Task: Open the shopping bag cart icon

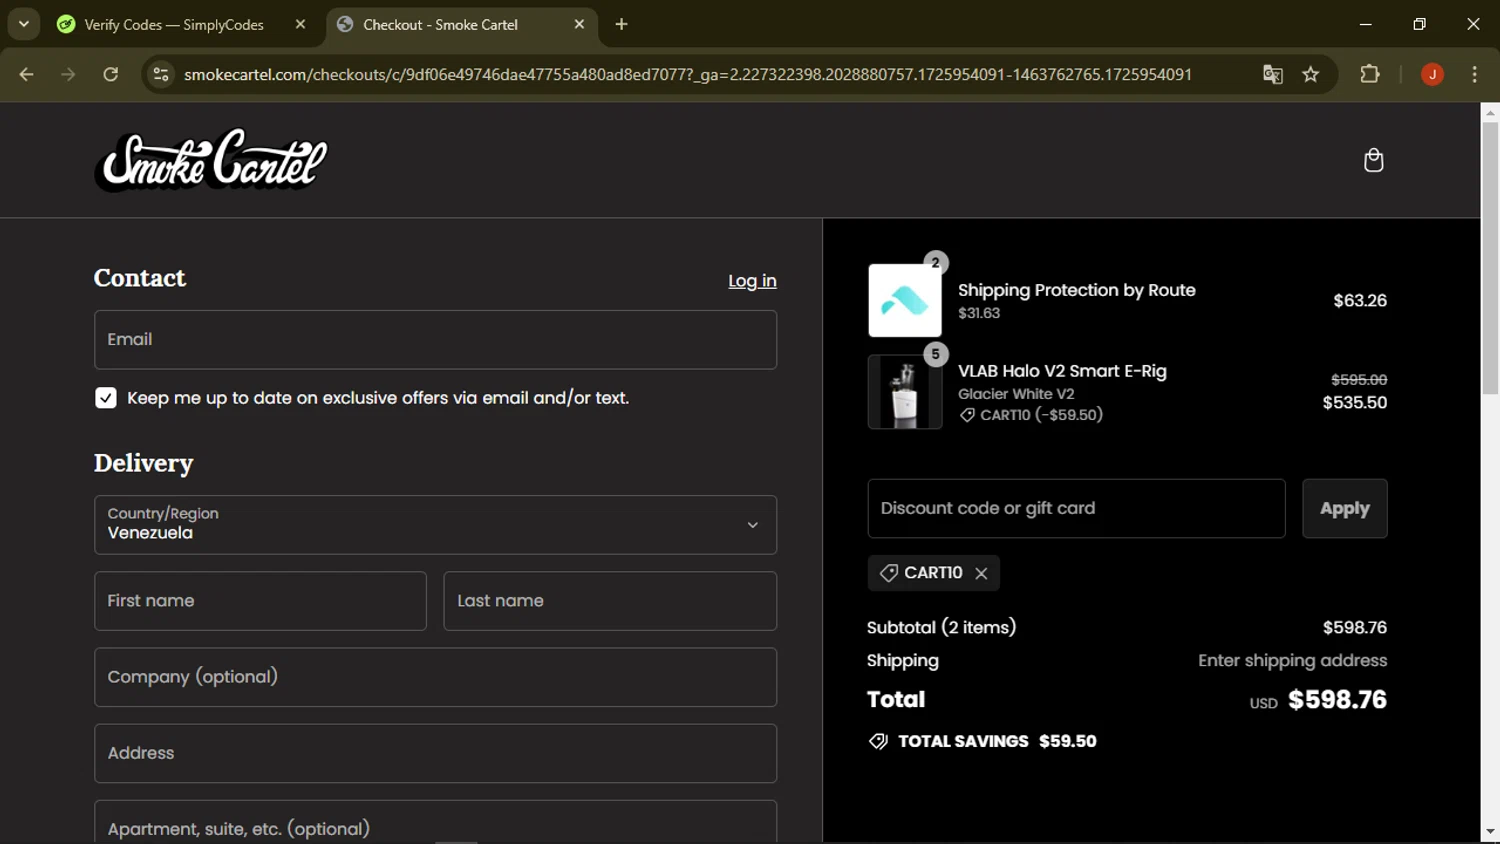Action: [1373, 160]
